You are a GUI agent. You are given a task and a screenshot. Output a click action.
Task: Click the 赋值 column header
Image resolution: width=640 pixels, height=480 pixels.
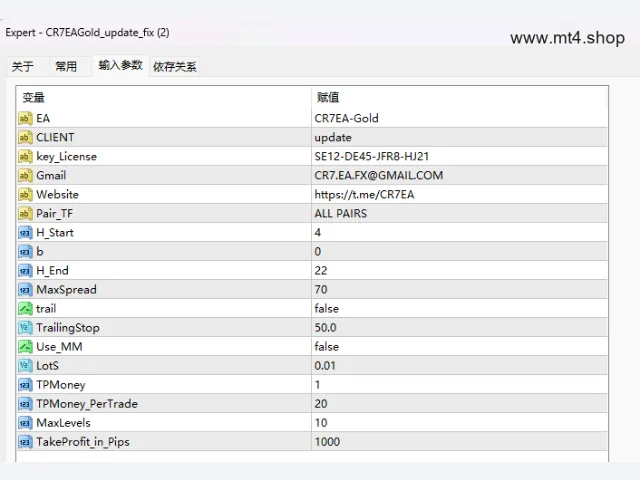click(x=459, y=98)
